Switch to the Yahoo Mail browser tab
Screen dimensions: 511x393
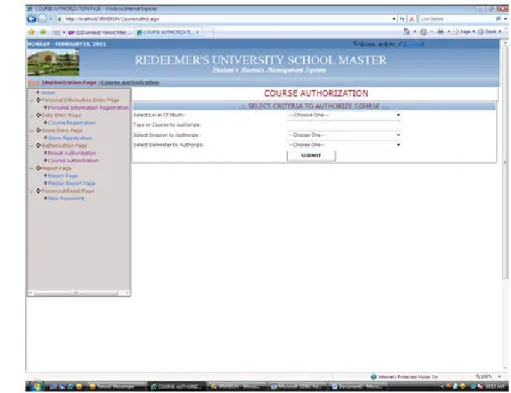pyautogui.click(x=99, y=32)
